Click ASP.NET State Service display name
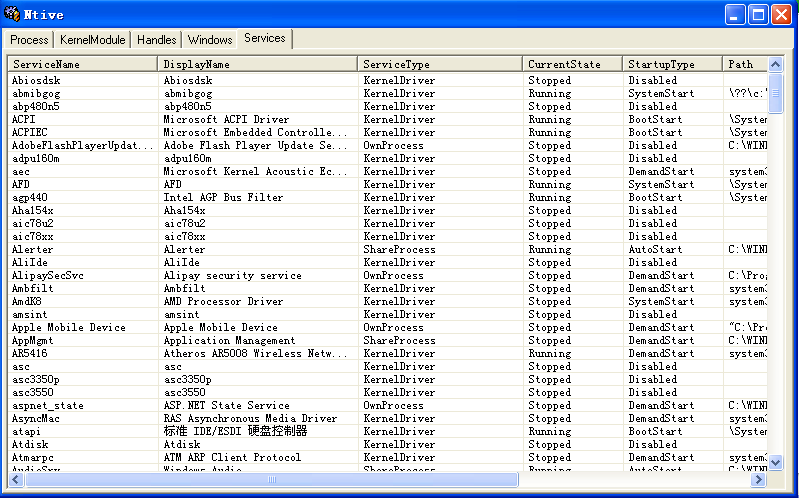The image size is (799, 498). click(226, 405)
